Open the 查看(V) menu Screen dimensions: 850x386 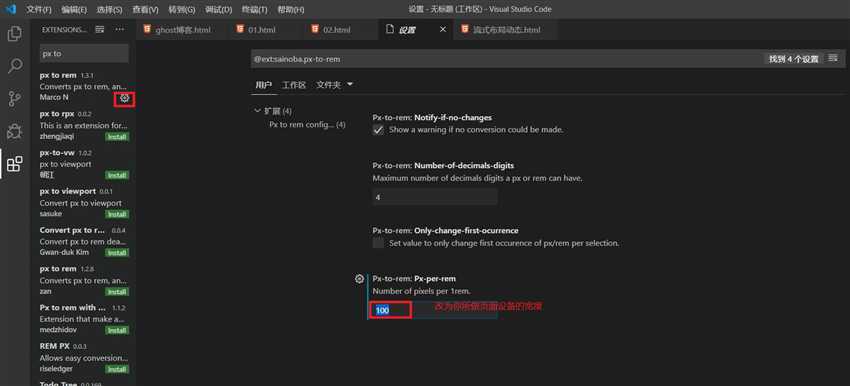click(145, 10)
